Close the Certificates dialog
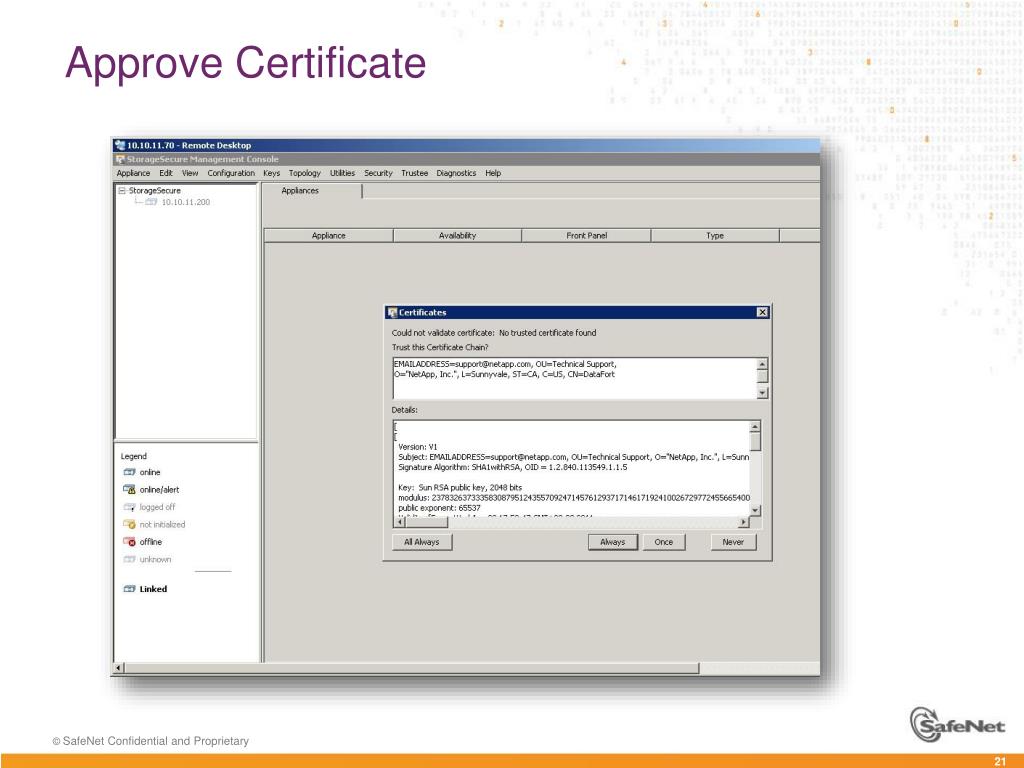The height and width of the screenshot is (768, 1024). (762, 312)
